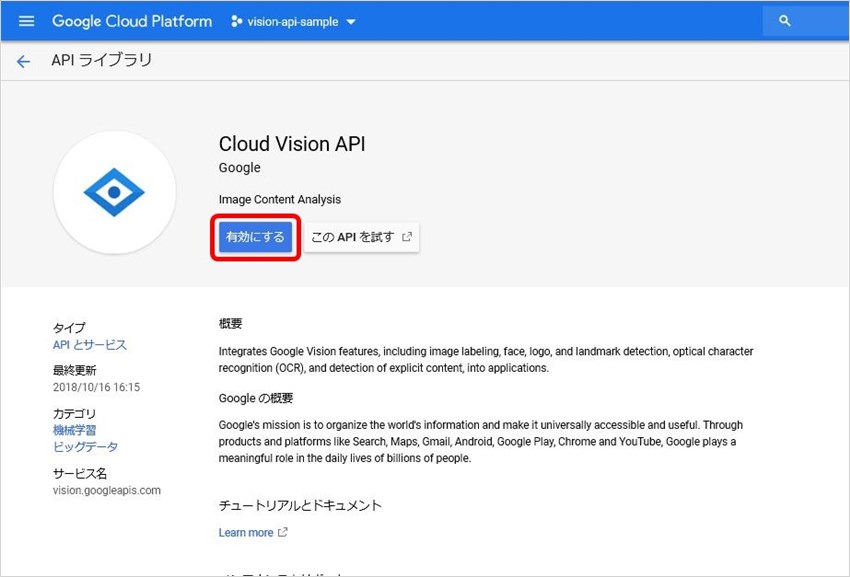The image size is (850, 577).
Task: Click the Google の概要 heading
Action: [x=256, y=398]
